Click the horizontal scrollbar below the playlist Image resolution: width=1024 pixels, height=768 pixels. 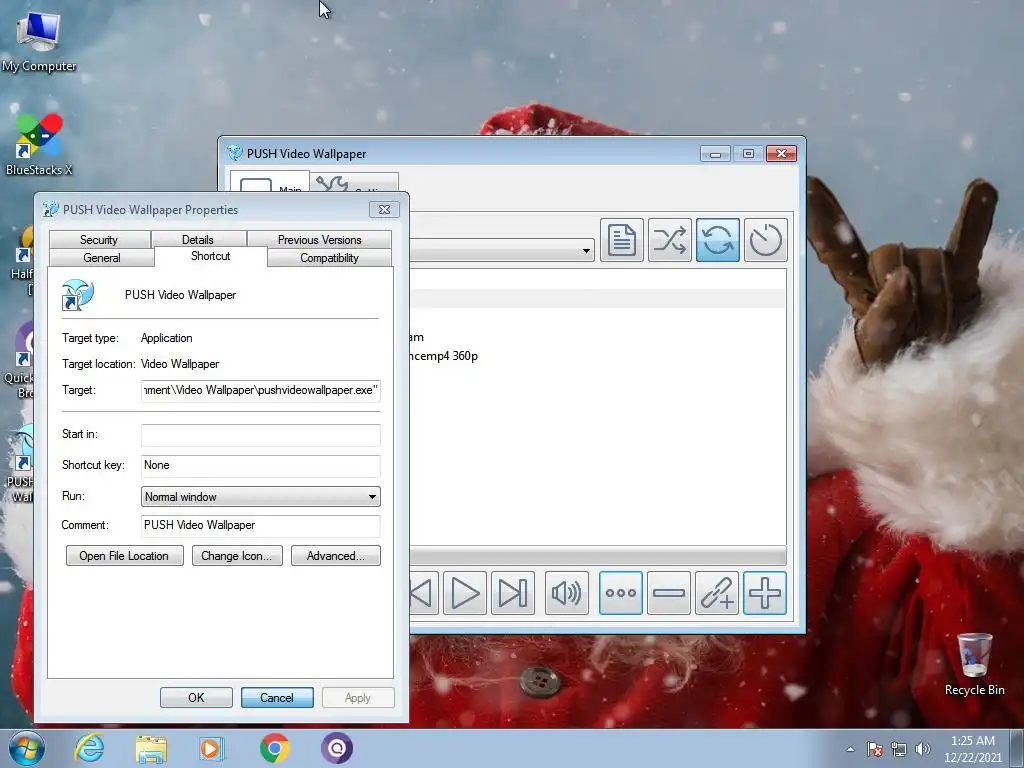coord(598,556)
